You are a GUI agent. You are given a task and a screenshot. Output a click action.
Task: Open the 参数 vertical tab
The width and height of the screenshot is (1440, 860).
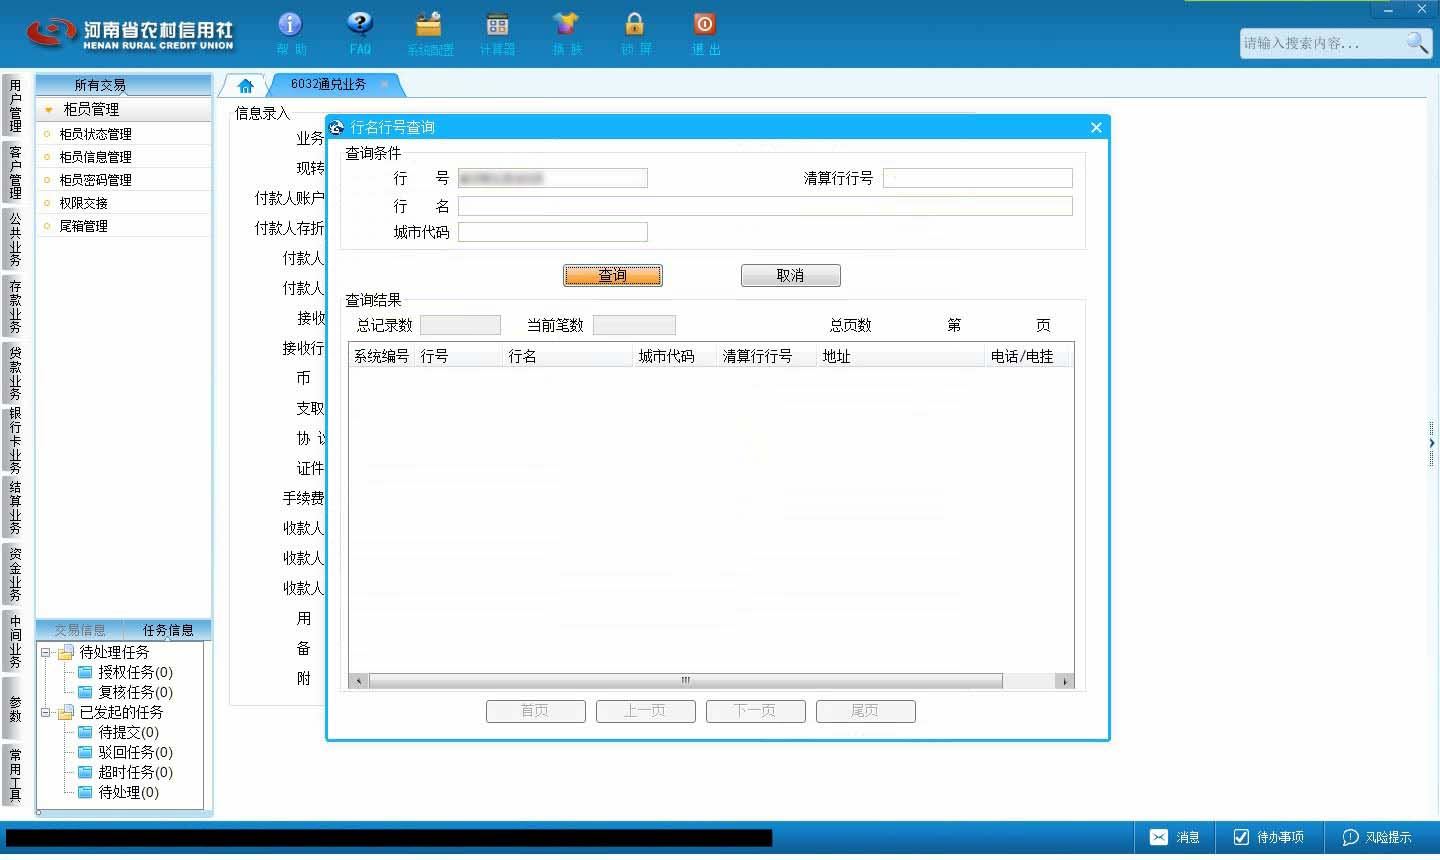(x=14, y=708)
